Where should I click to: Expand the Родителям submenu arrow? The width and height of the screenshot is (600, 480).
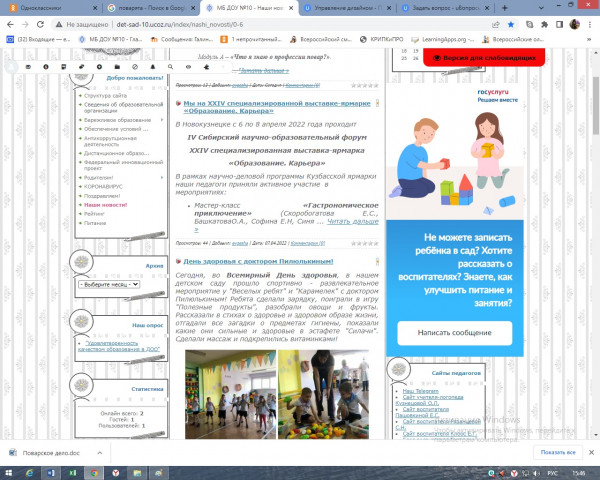pos(162,178)
